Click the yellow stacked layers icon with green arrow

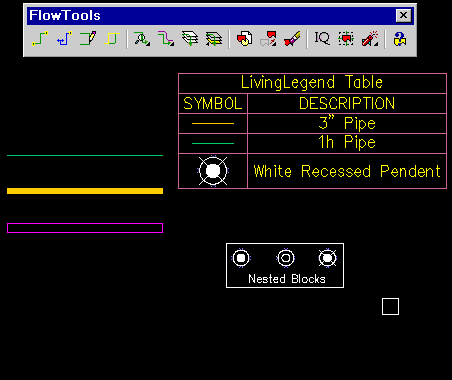pyautogui.click(x=214, y=39)
